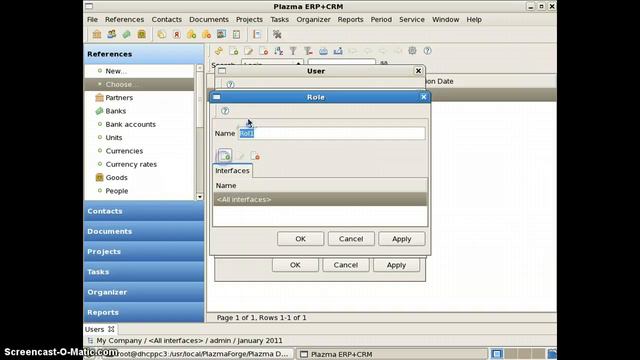This screenshot has width=640, height=360.
Task: Click the settings gear icon in Users toolbar
Action: (x=412, y=51)
